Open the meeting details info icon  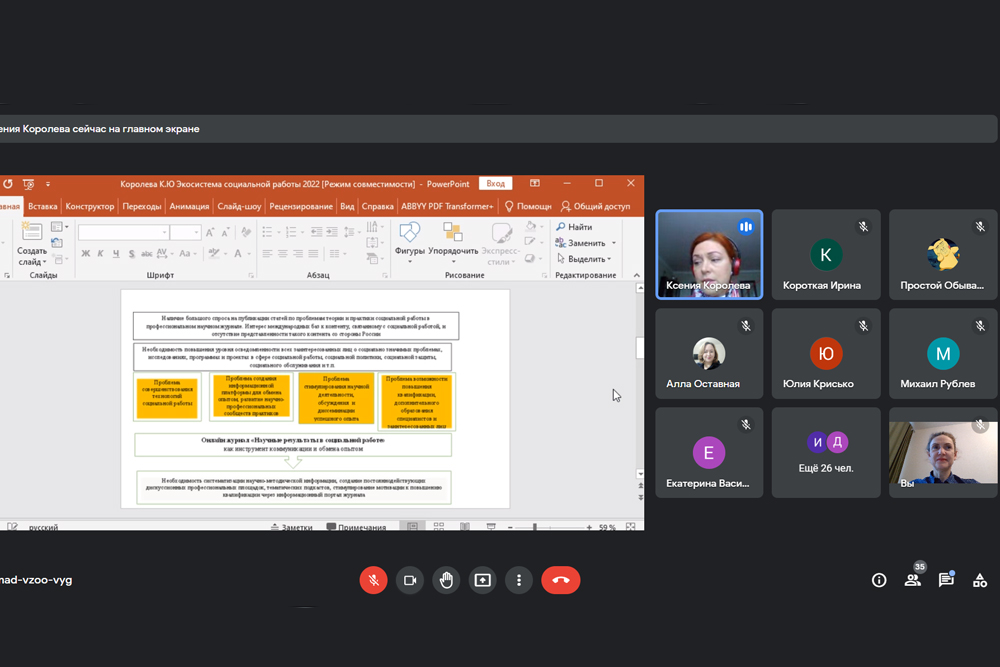pyautogui.click(x=879, y=580)
